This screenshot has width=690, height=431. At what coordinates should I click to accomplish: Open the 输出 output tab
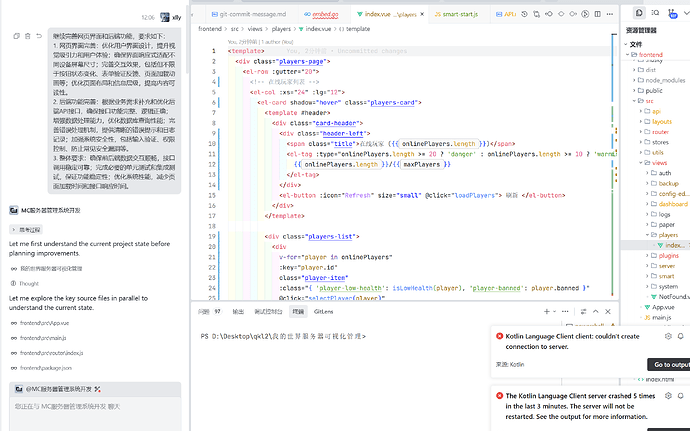click(238, 311)
